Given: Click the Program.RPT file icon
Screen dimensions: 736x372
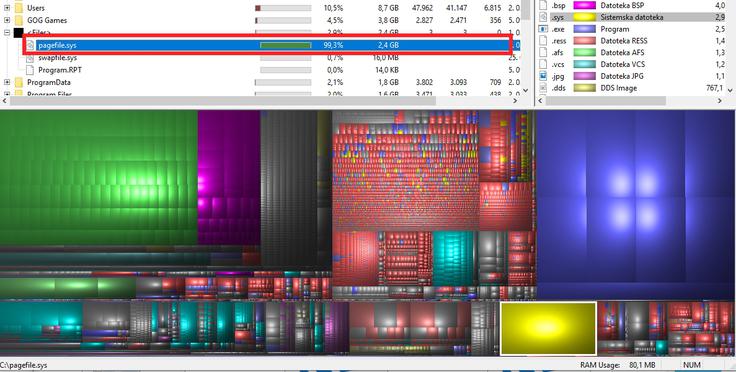Looking at the screenshot, I should tap(30, 70).
